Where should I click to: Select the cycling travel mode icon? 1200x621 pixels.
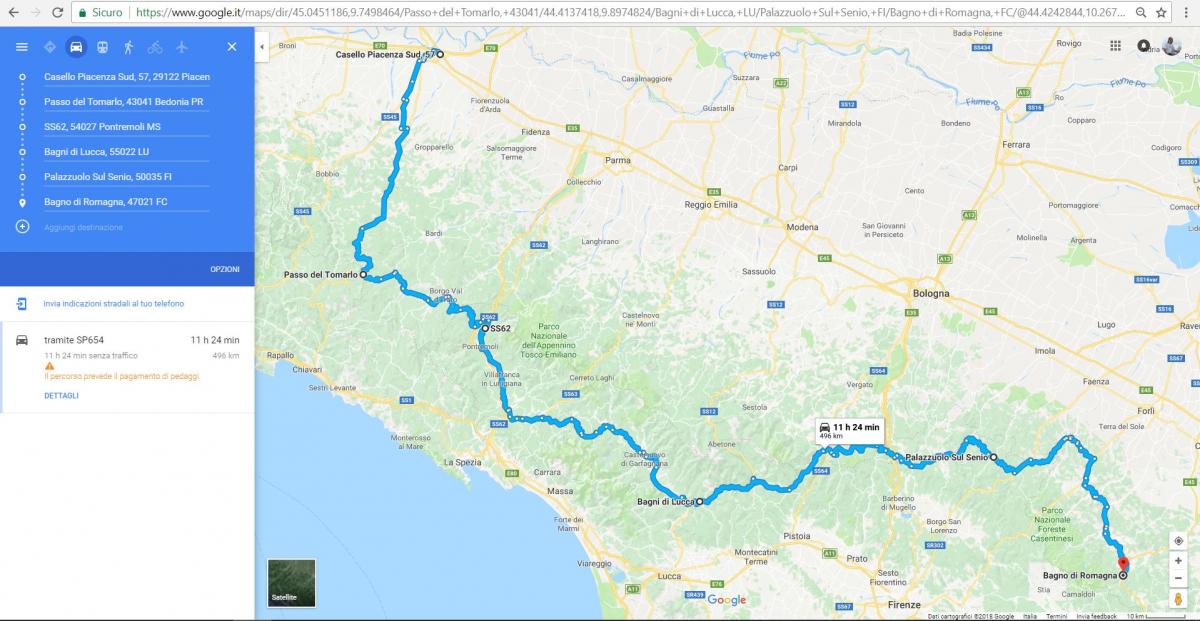click(x=155, y=47)
